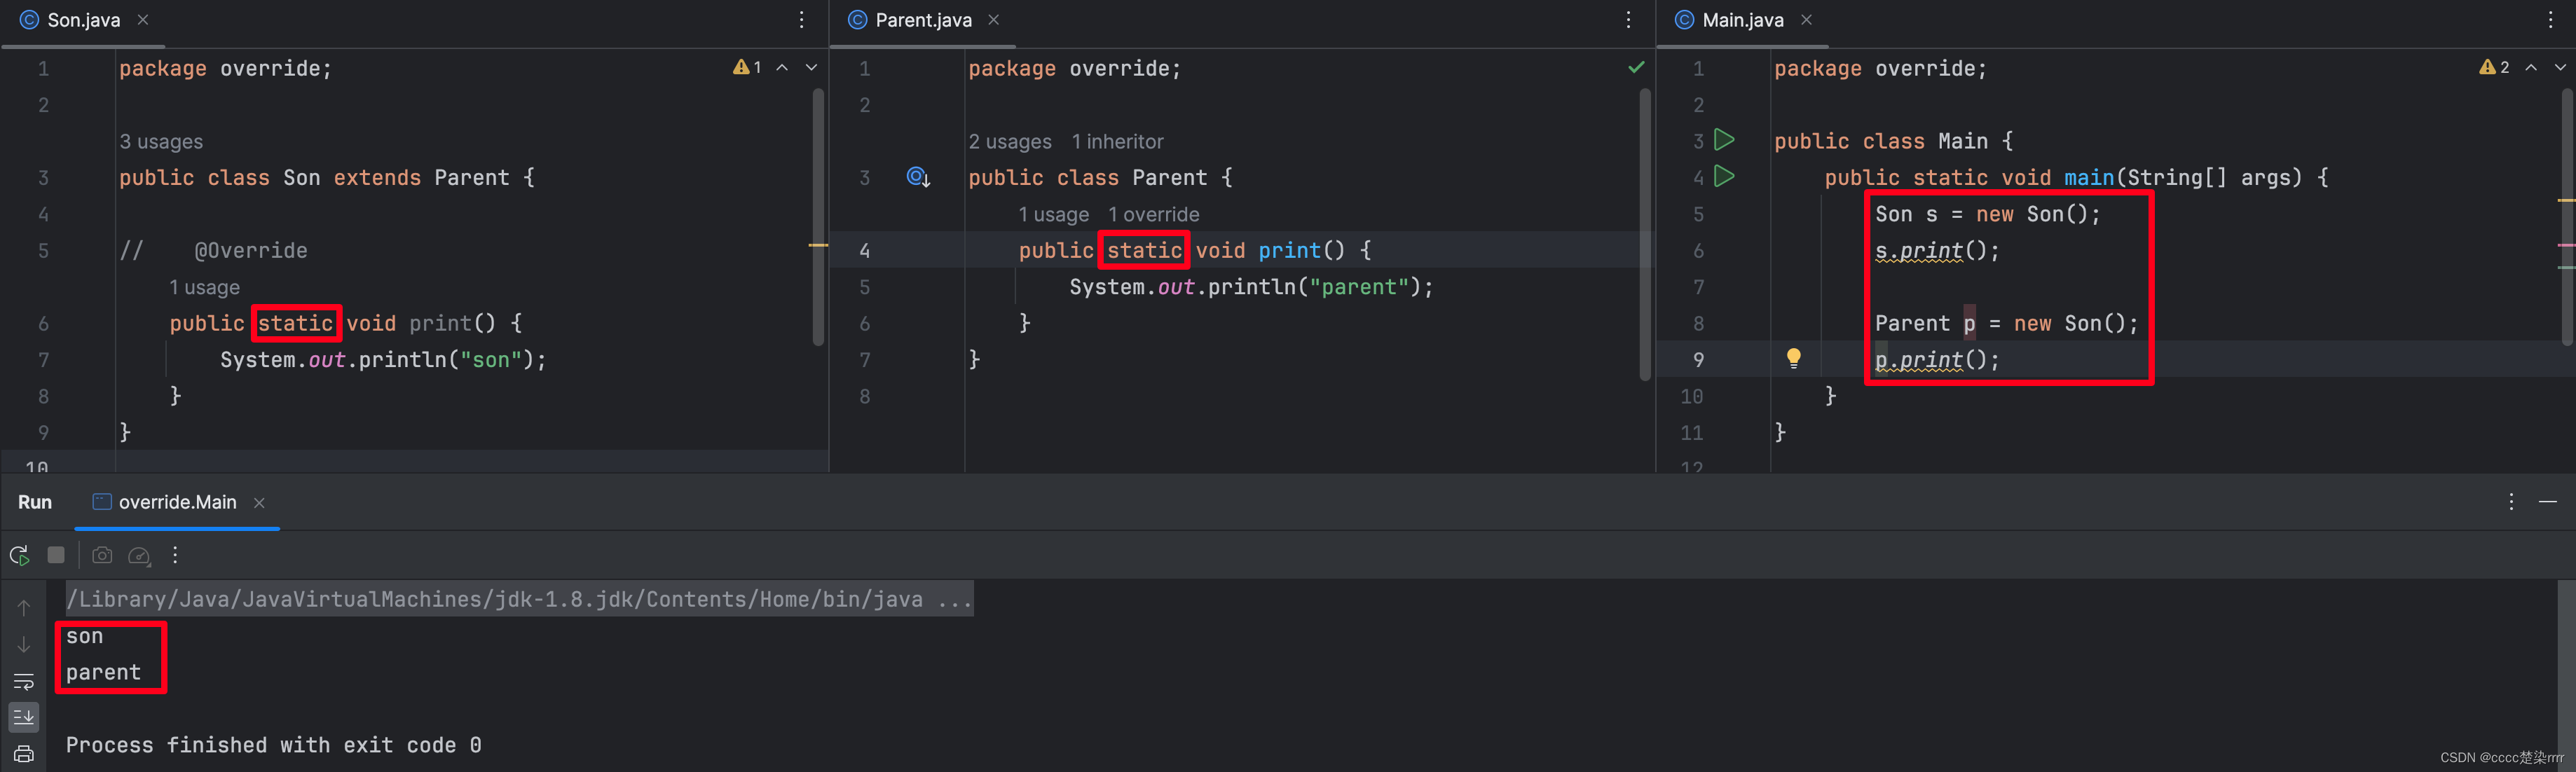The image size is (2576, 772).
Task: Click 's.print();' call in Main.java
Action: [1937, 251]
